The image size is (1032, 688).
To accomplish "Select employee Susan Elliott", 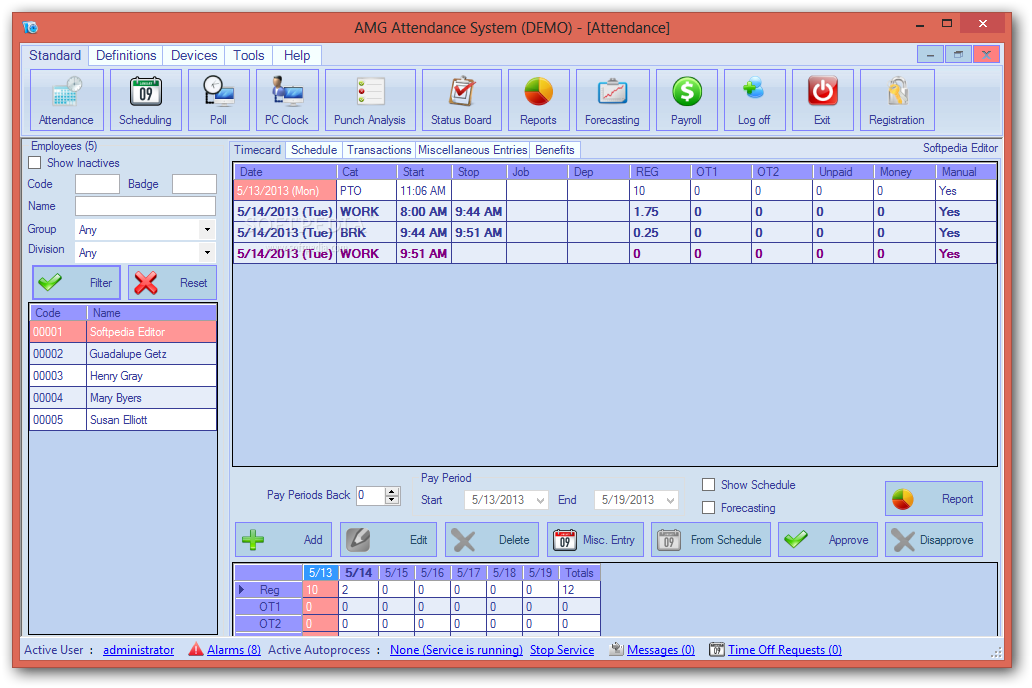I will coord(123,420).
